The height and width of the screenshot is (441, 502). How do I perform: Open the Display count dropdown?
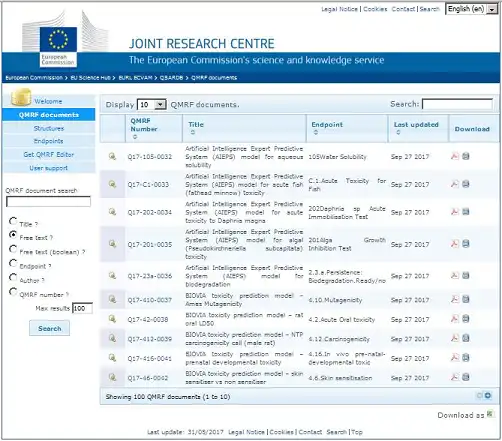[x=152, y=105]
